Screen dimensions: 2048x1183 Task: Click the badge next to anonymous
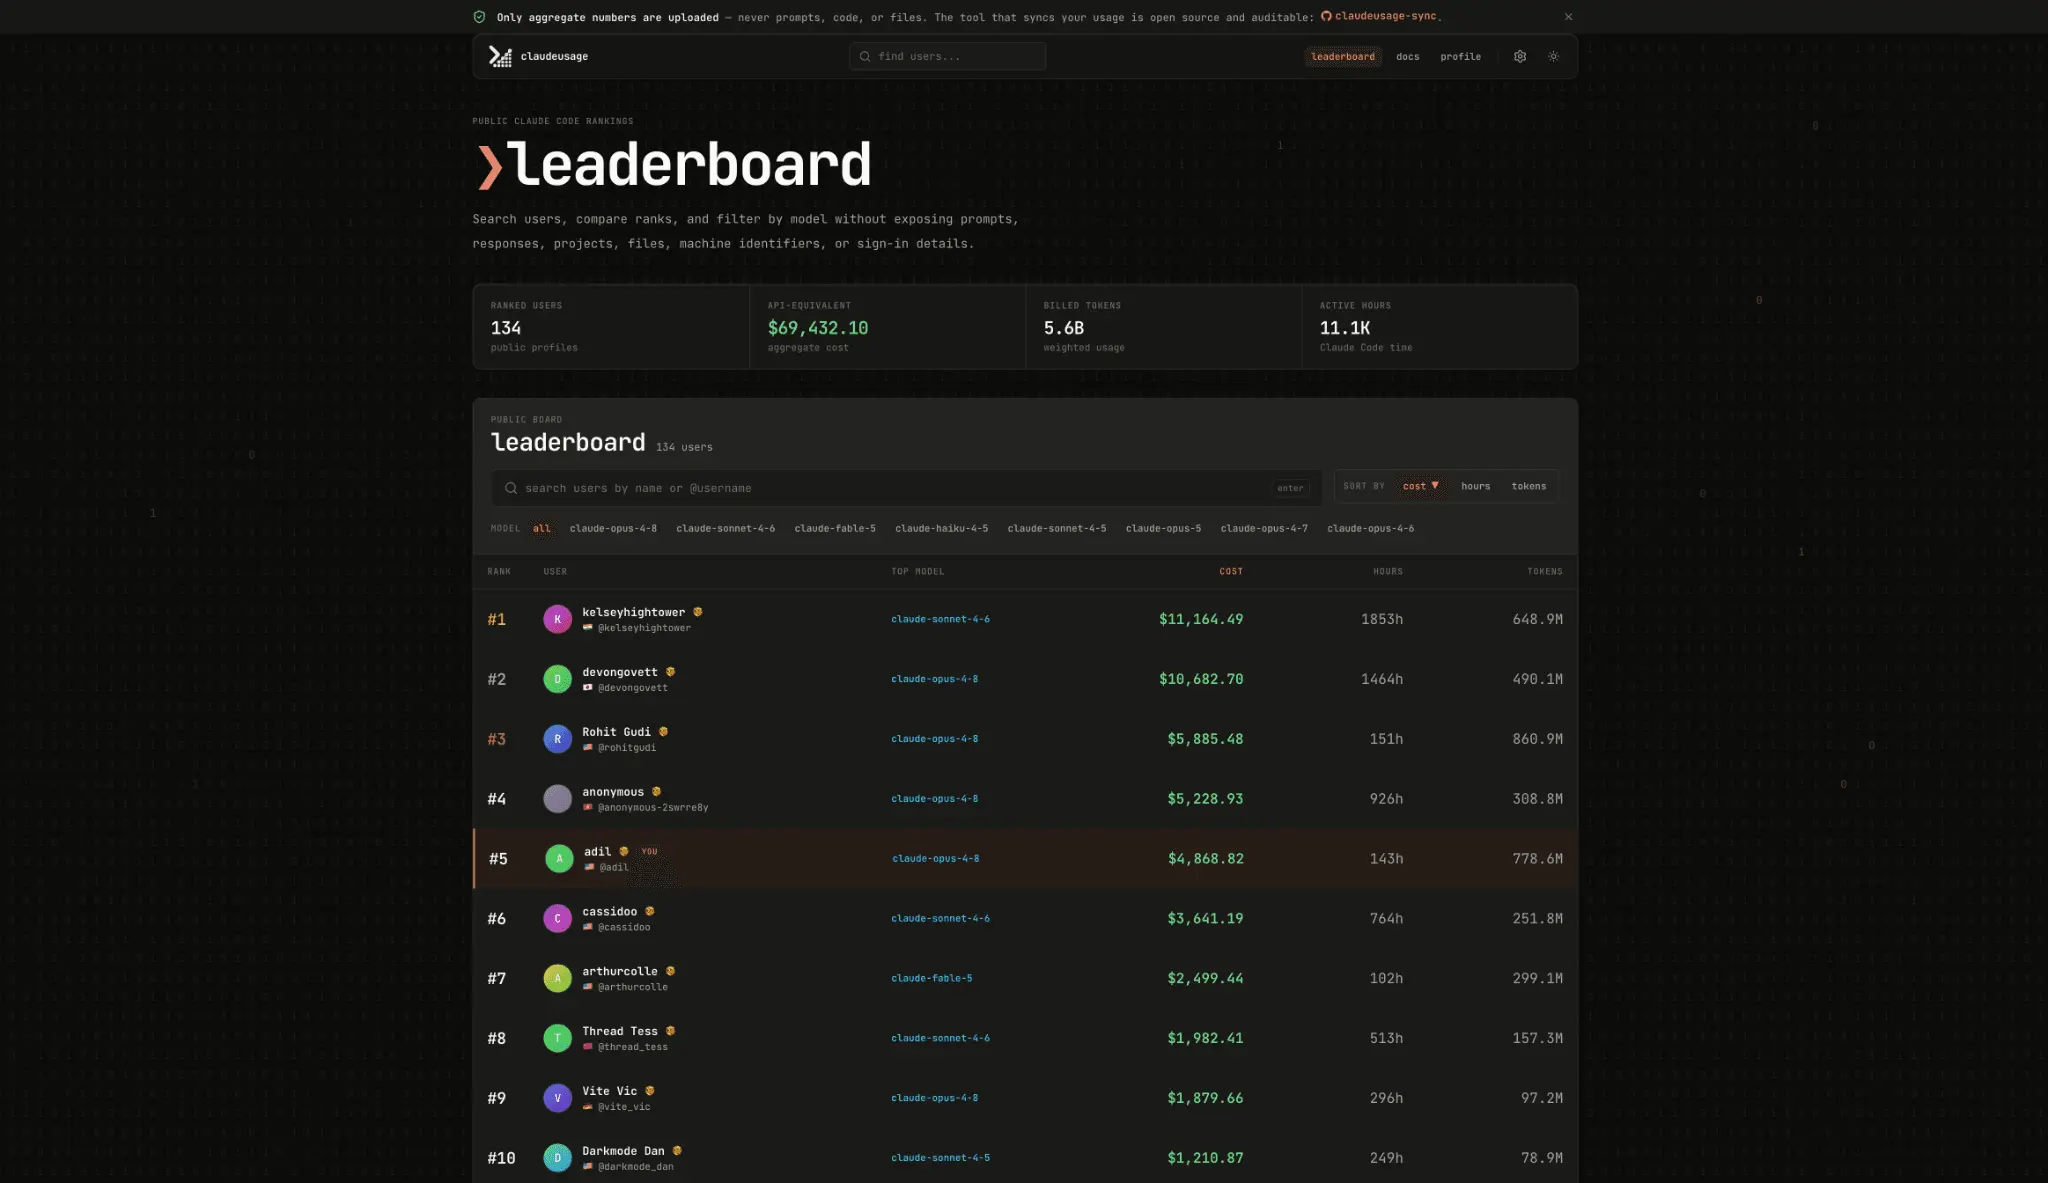(x=656, y=792)
